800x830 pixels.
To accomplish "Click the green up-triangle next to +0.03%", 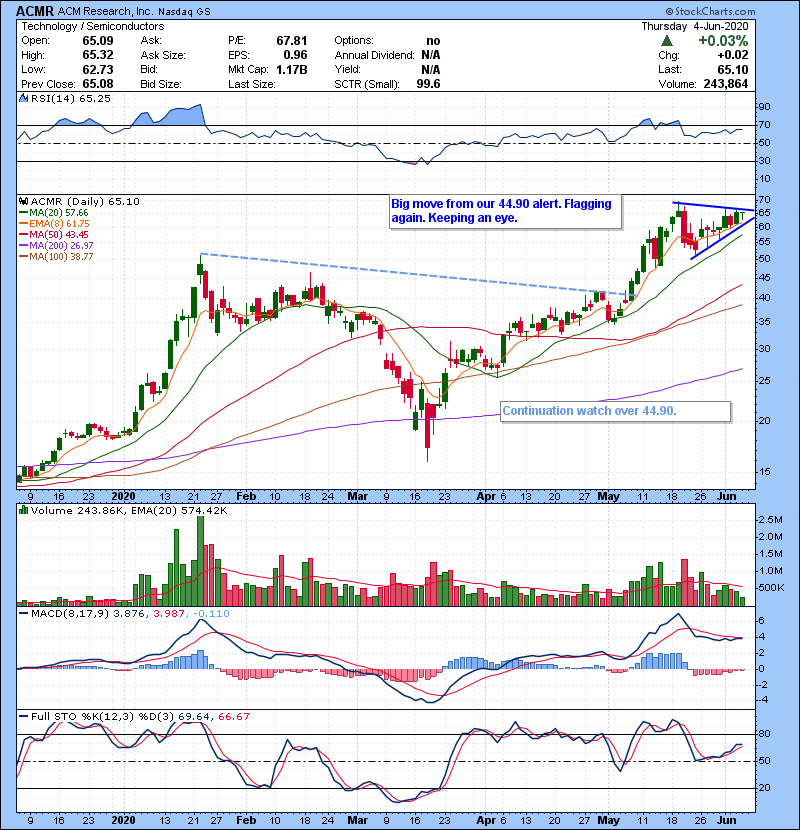I will pos(667,41).
